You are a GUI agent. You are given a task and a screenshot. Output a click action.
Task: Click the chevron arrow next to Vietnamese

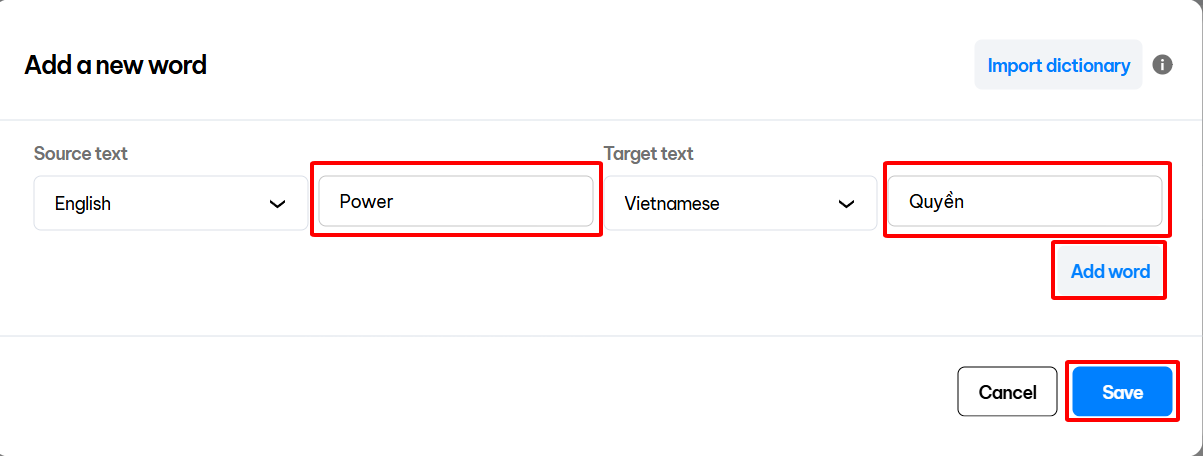click(847, 204)
